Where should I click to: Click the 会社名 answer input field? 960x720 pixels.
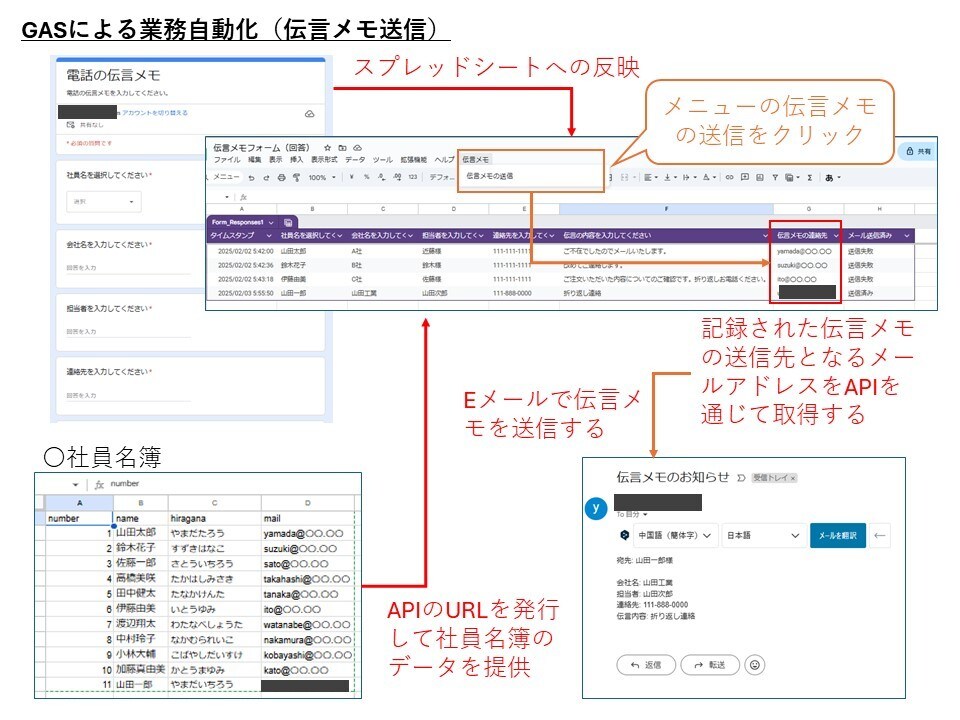129,268
